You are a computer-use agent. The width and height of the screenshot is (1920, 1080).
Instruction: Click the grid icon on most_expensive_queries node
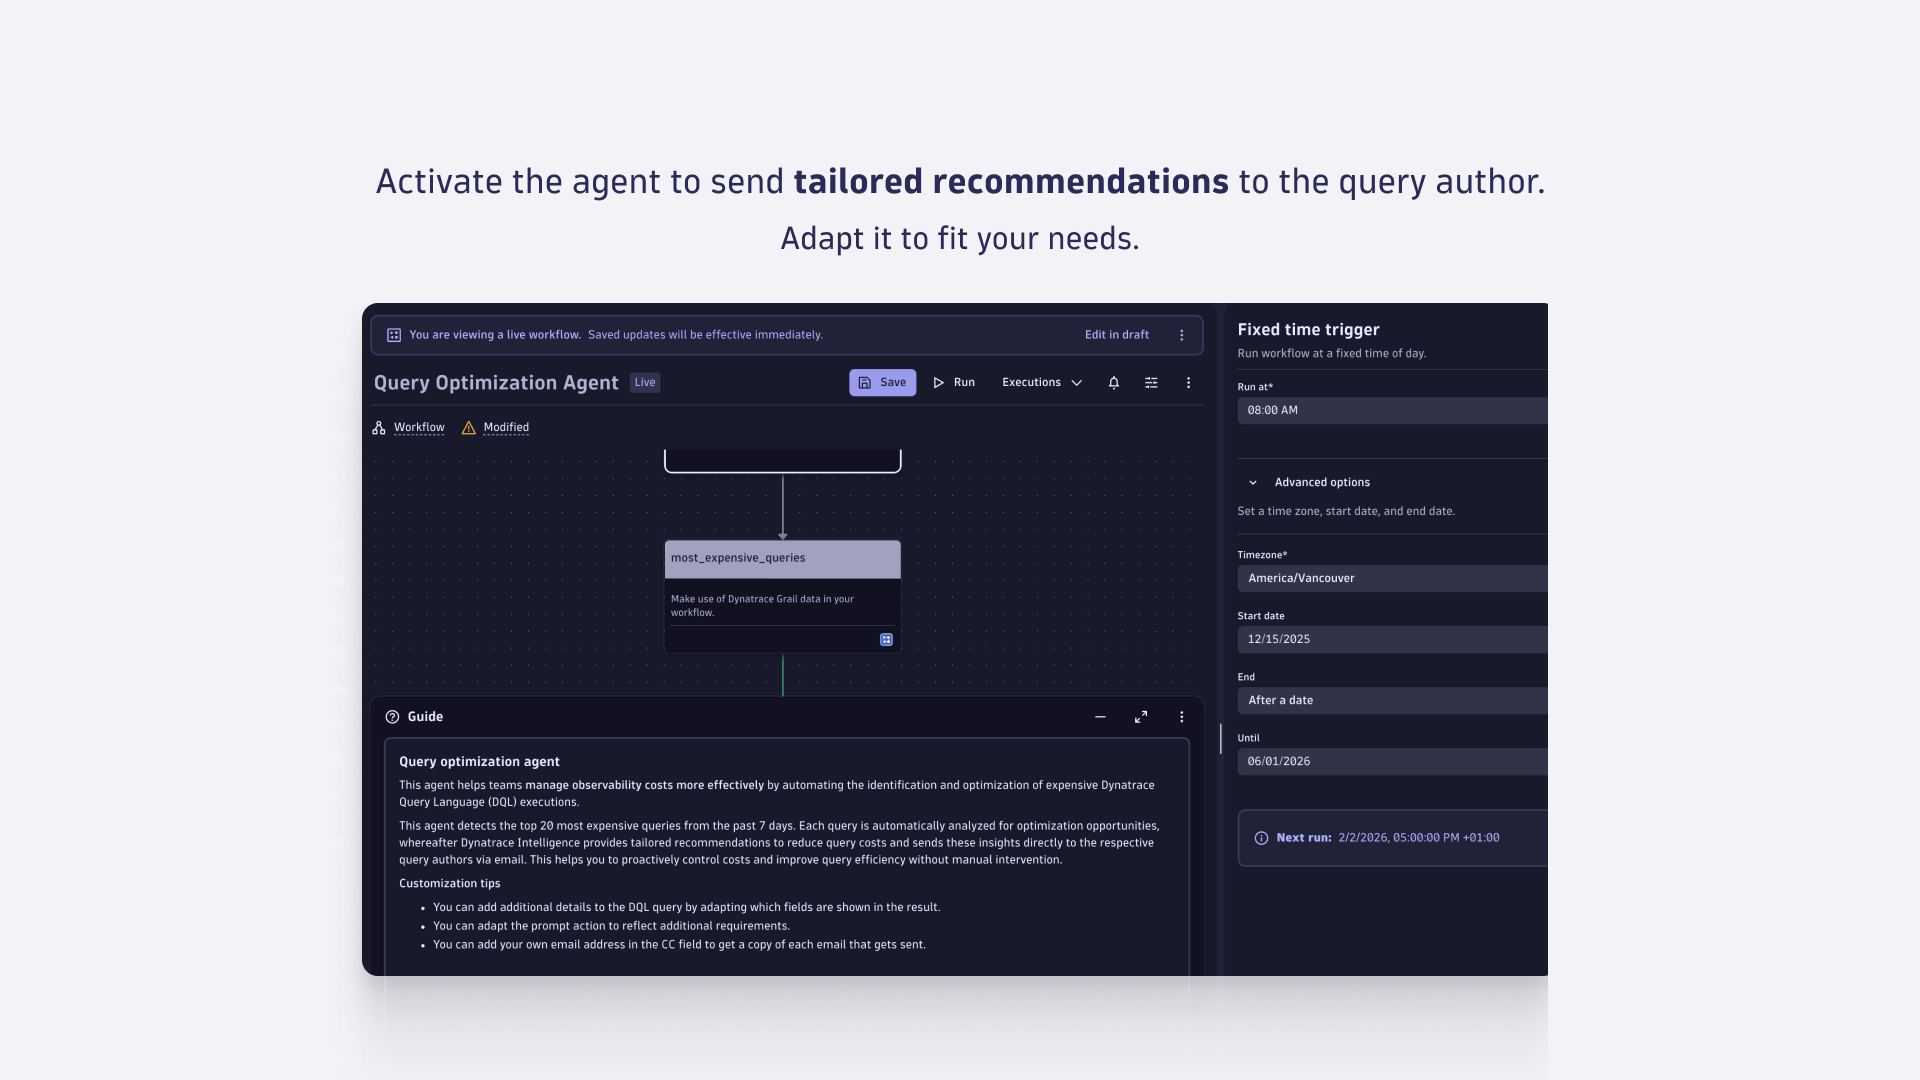[886, 639]
